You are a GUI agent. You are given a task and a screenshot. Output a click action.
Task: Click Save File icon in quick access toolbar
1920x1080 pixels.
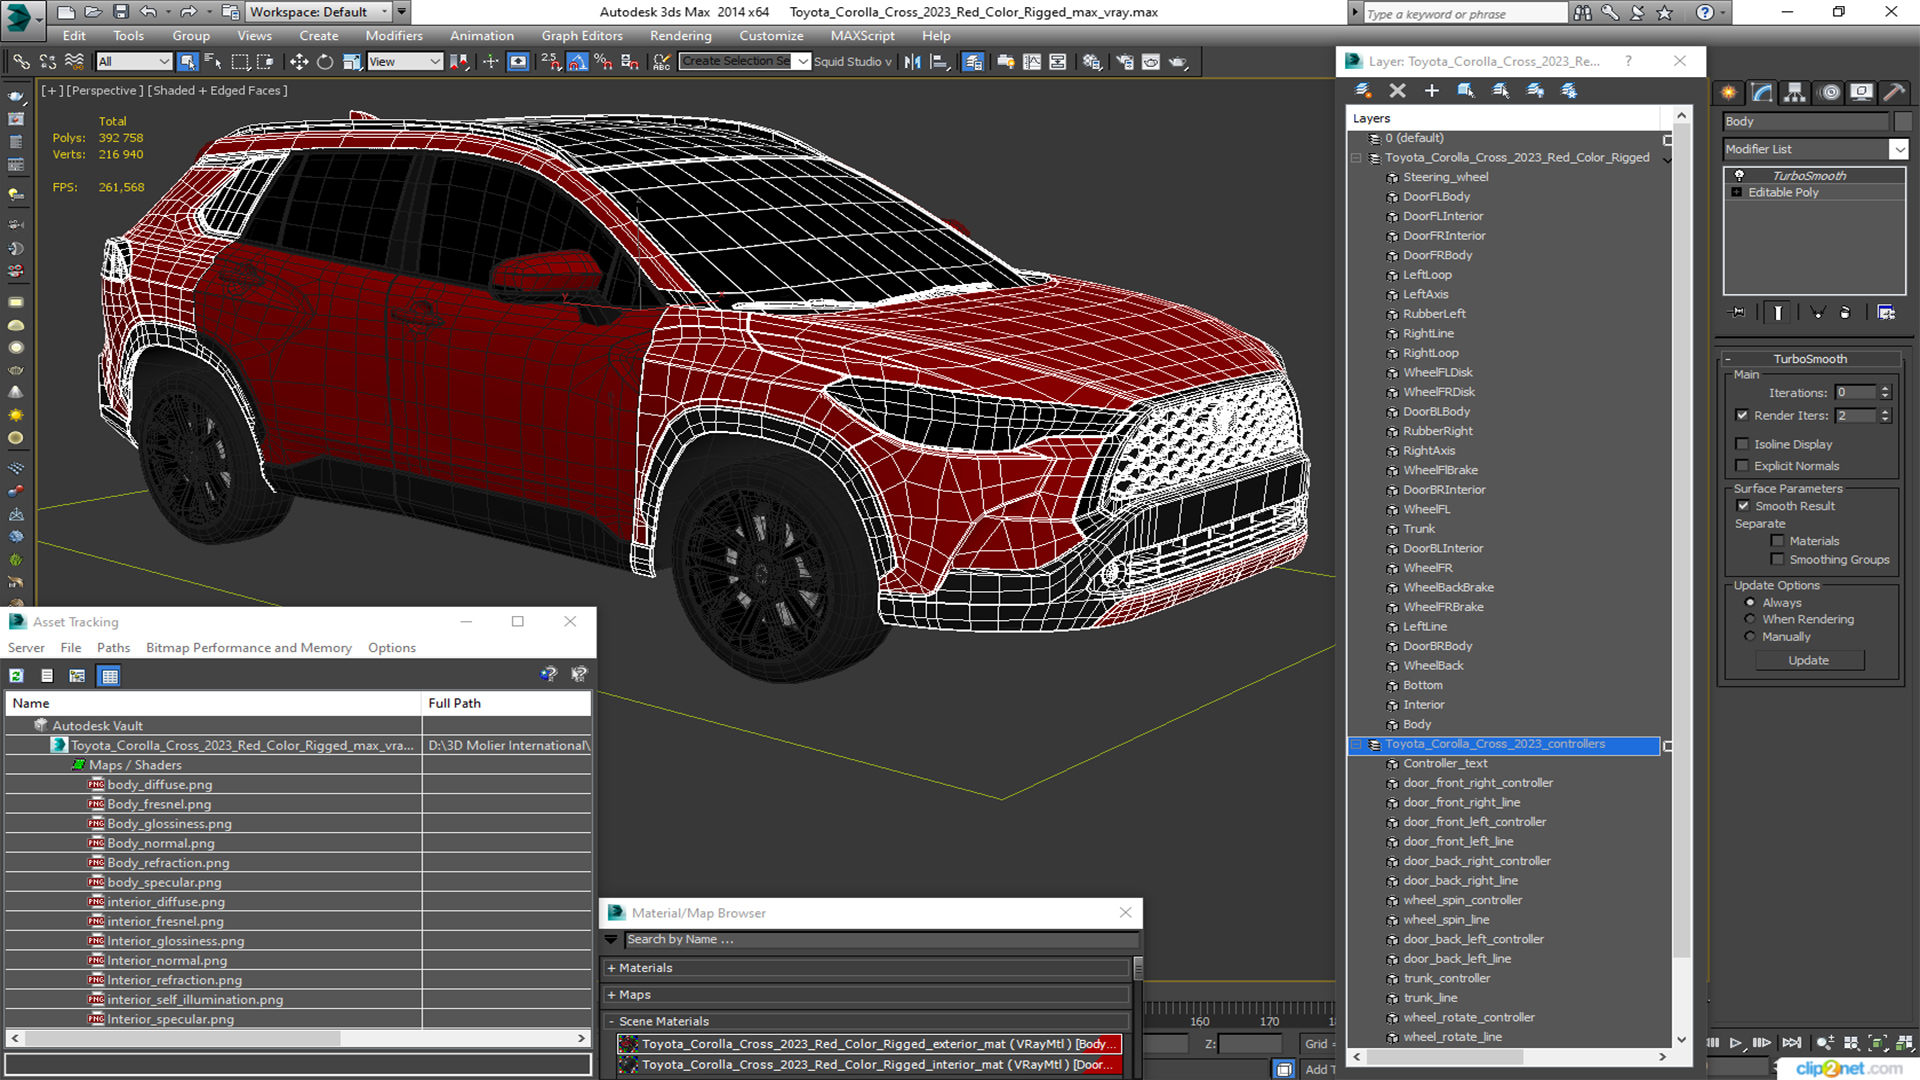120,12
